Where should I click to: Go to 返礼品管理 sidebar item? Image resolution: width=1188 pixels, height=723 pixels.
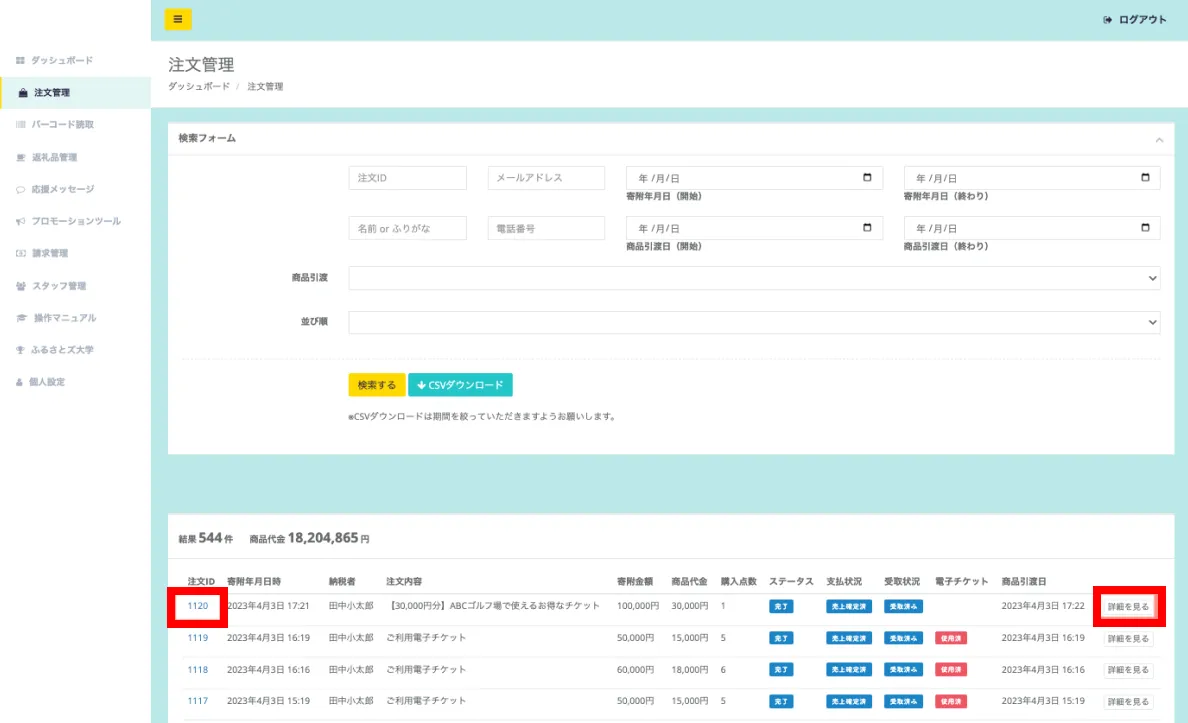(54, 157)
